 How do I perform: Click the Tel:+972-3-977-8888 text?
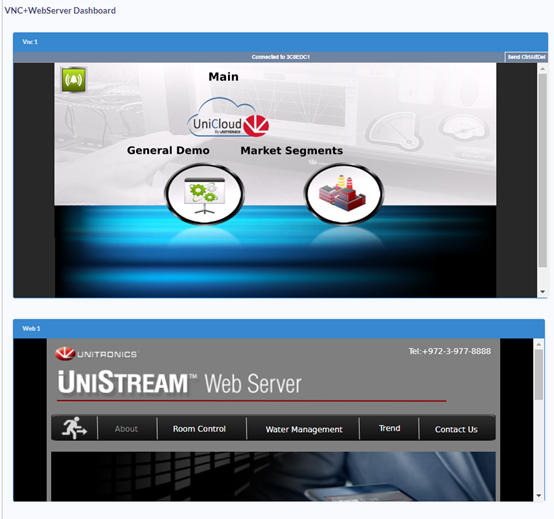click(450, 351)
